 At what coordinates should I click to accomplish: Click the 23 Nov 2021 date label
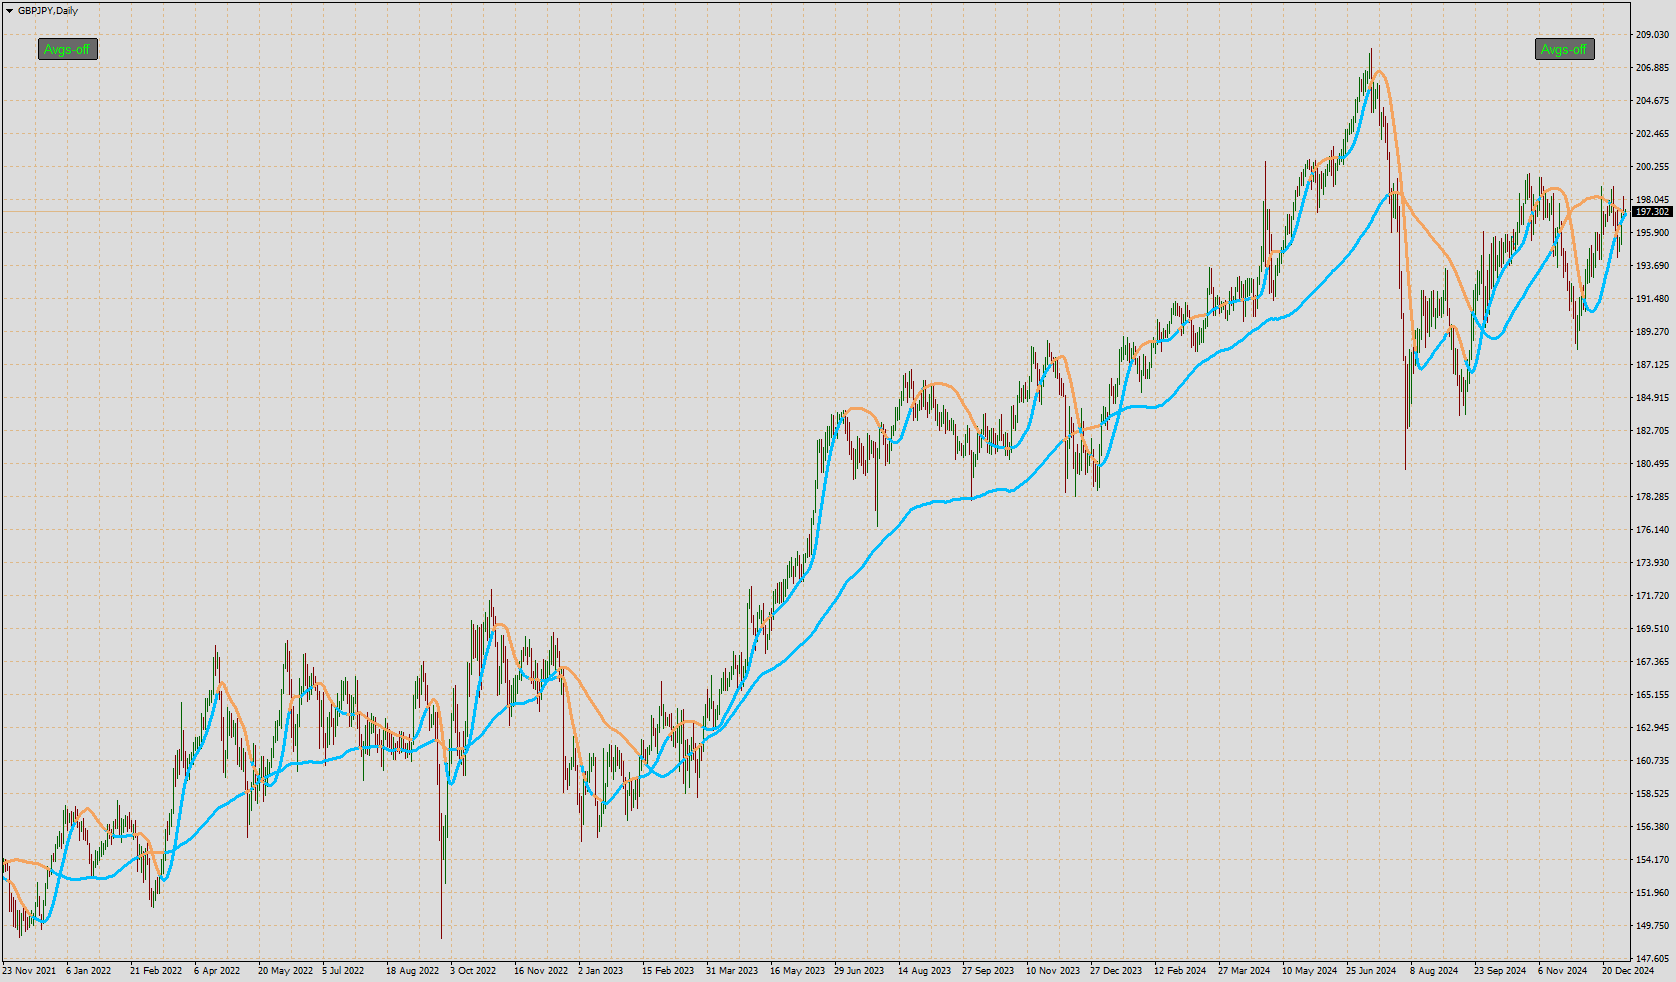tap(29, 971)
